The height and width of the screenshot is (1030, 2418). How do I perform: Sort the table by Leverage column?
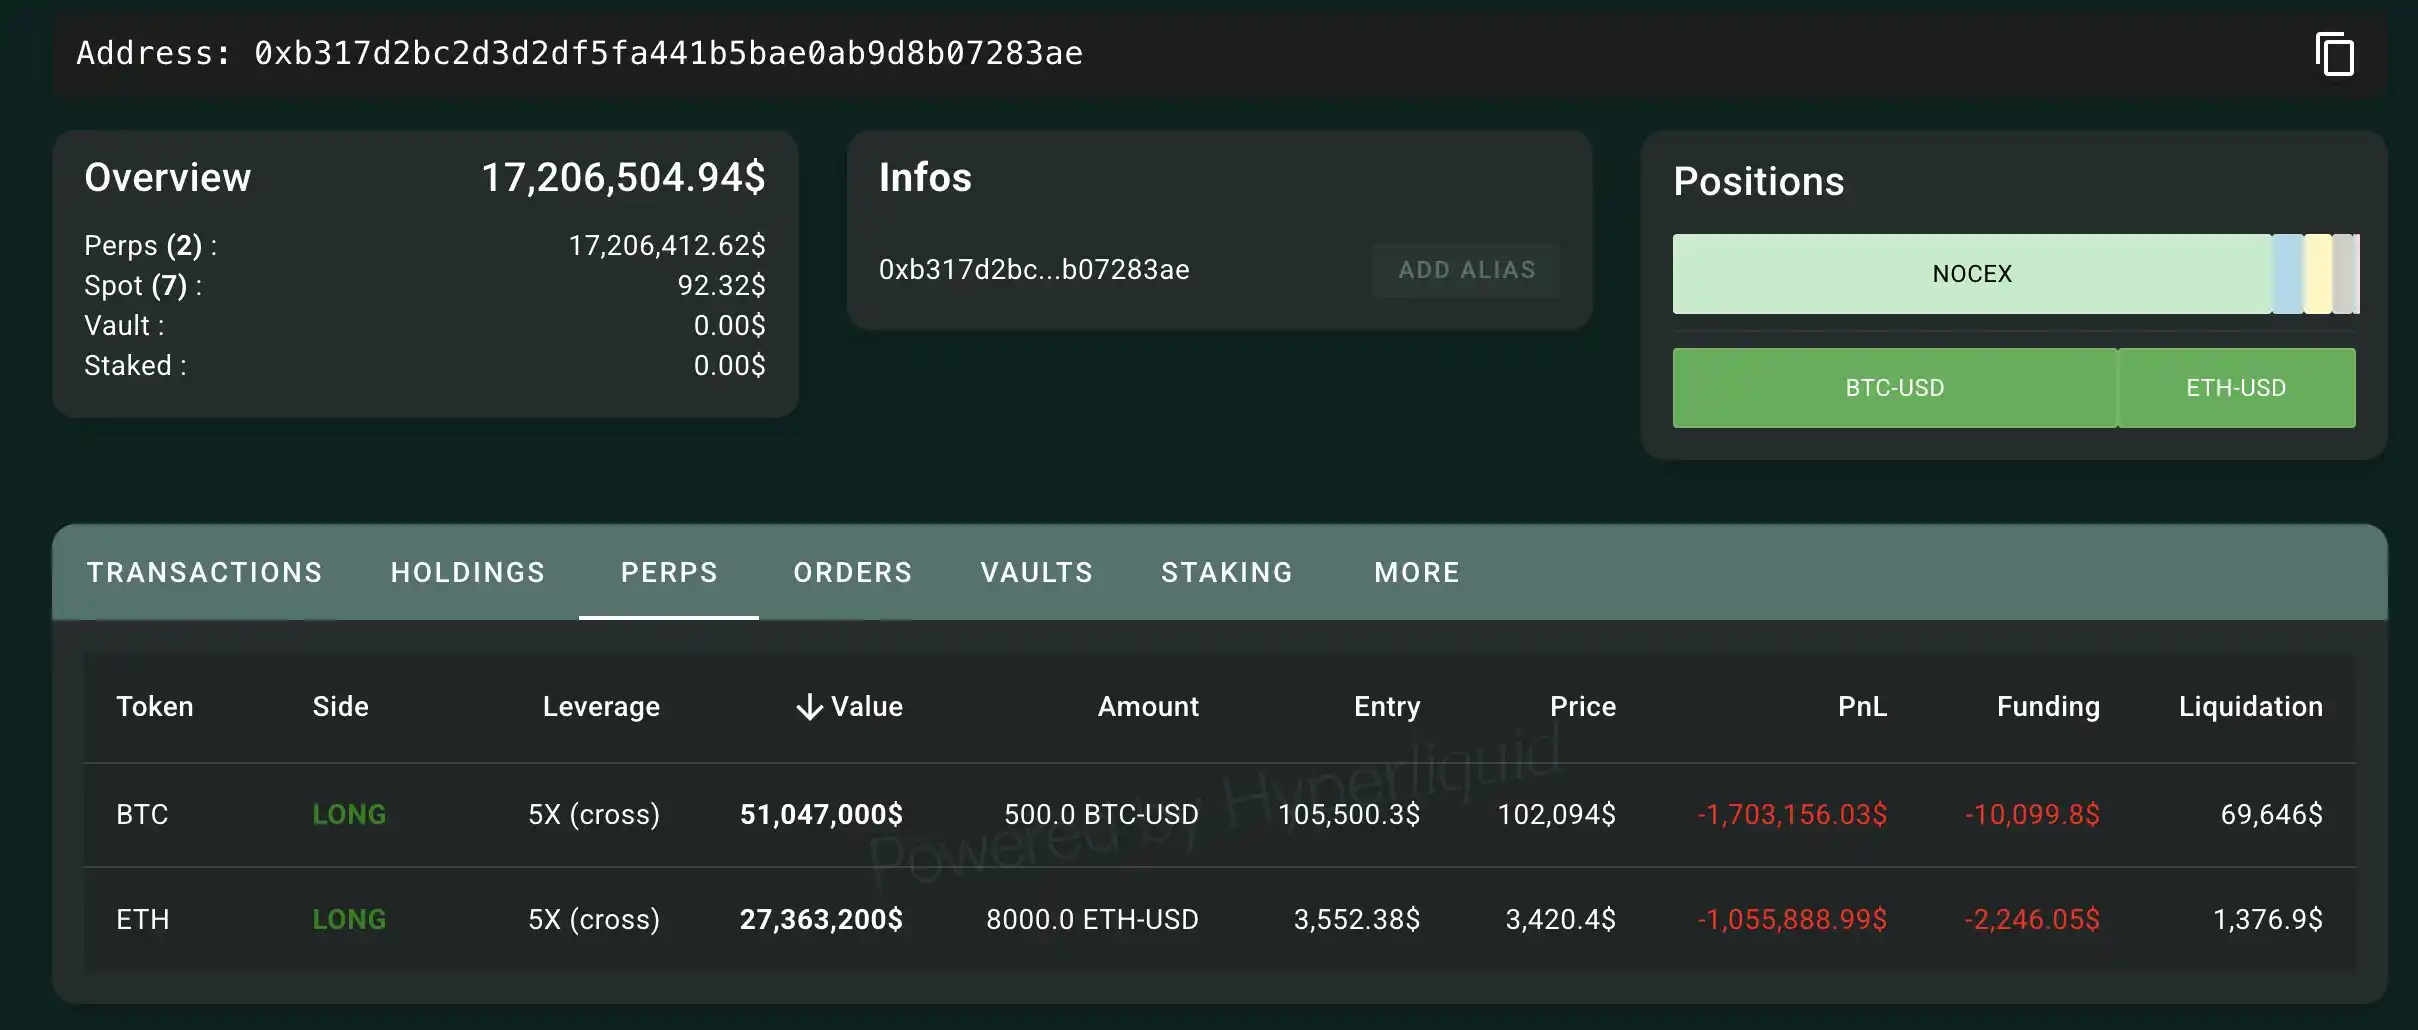600,706
